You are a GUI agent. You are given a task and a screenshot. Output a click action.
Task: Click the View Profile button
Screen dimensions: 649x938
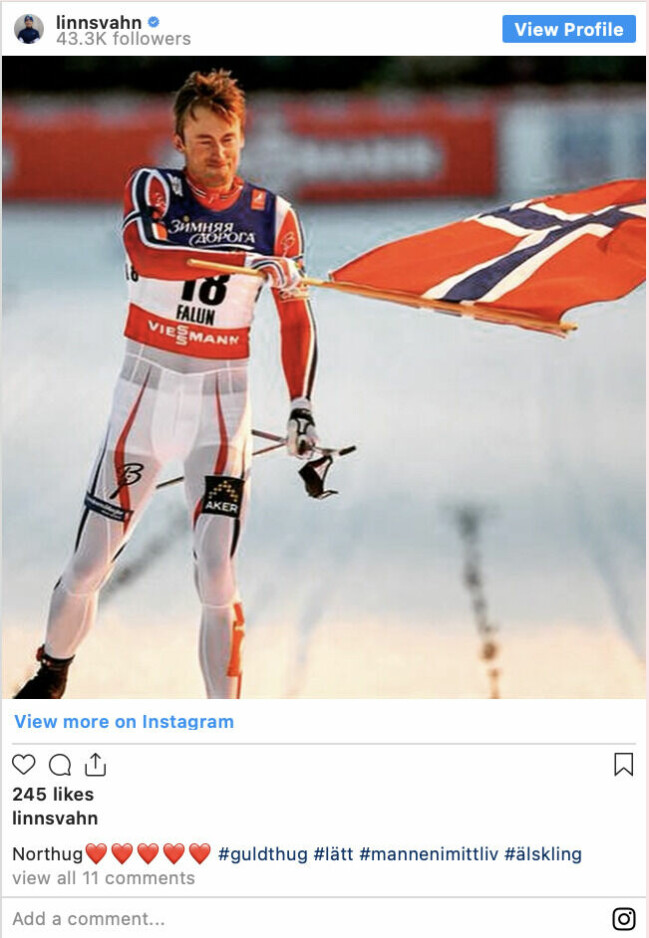coord(569,29)
